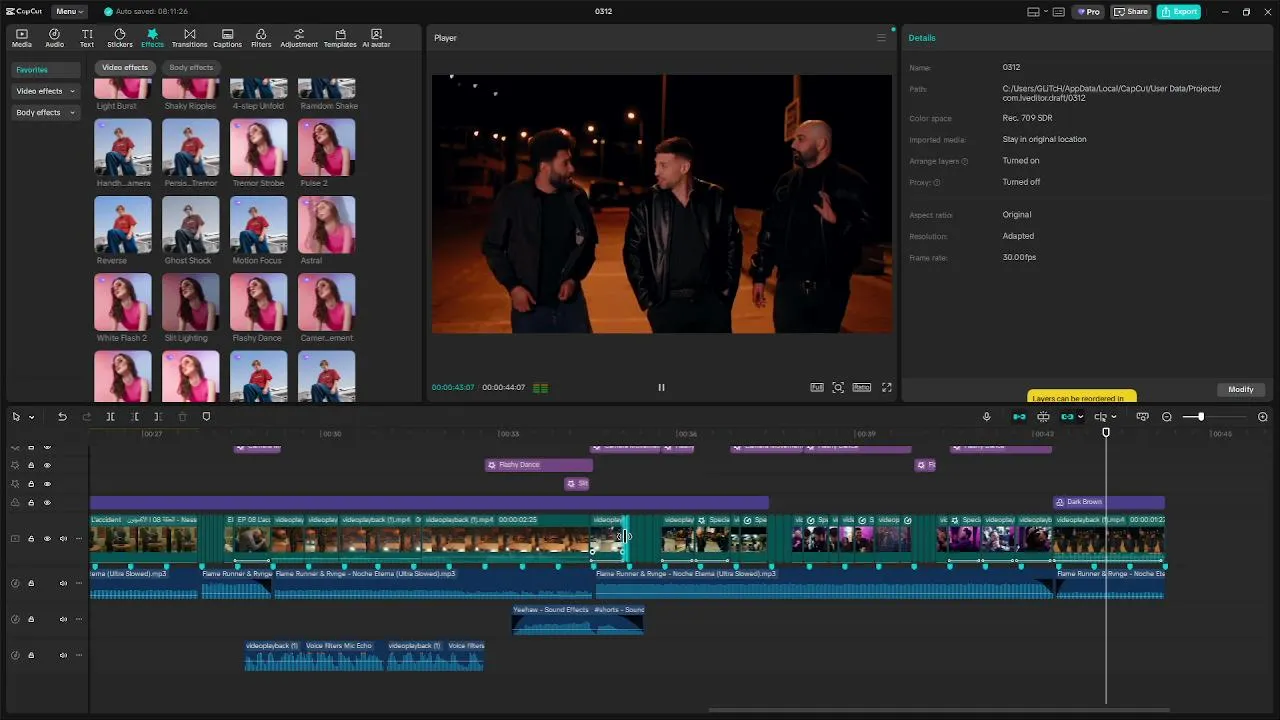
Task: Toggle clip linkage
Action: pyautogui.click(x=1067, y=417)
